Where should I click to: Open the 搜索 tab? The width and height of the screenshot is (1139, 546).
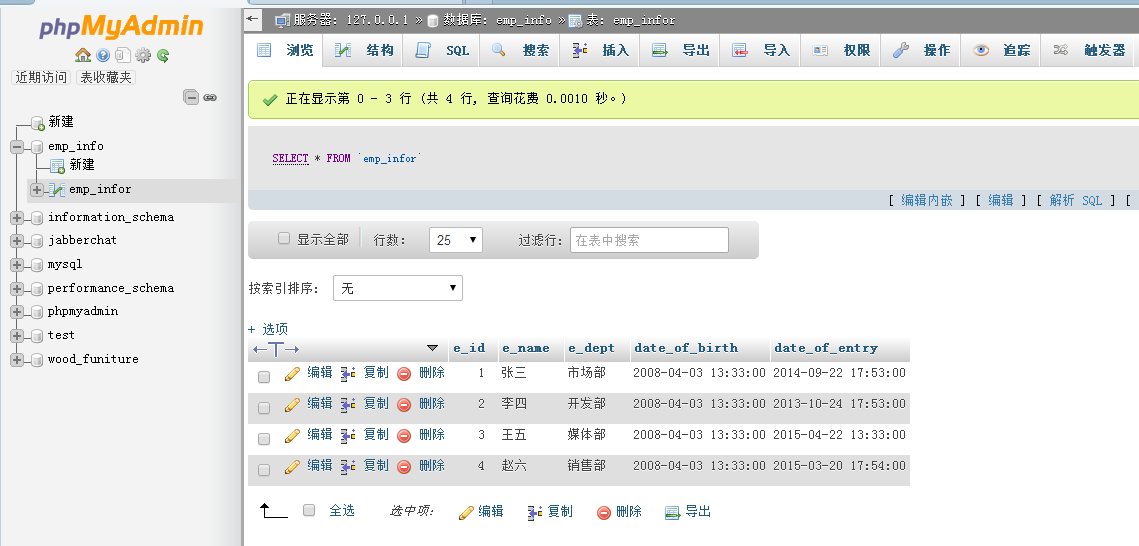519,50
